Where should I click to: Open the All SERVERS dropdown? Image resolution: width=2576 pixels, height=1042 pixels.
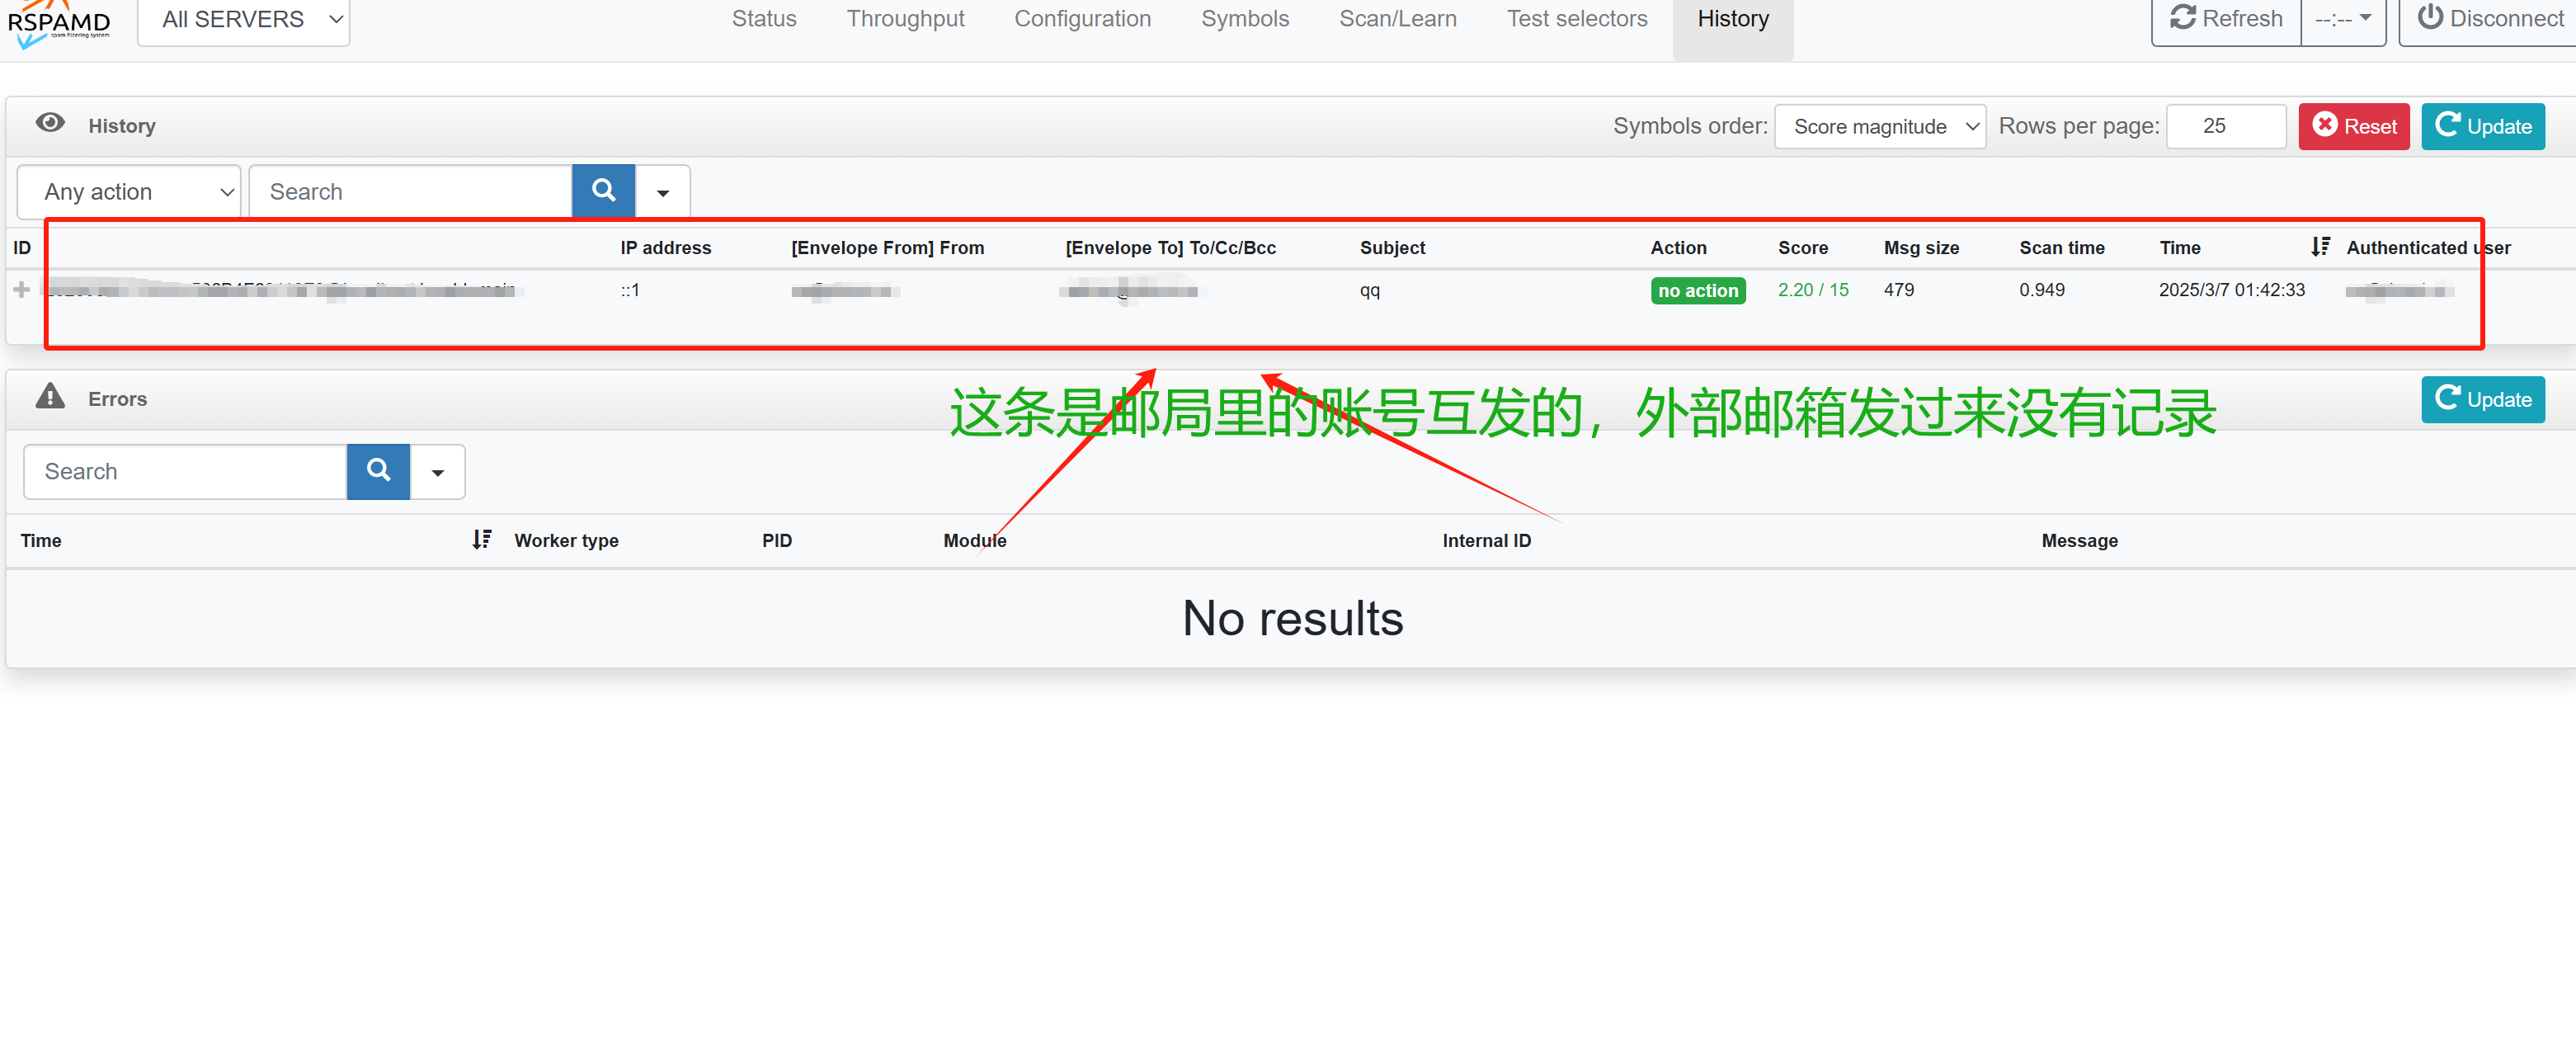tap(243, 20)
